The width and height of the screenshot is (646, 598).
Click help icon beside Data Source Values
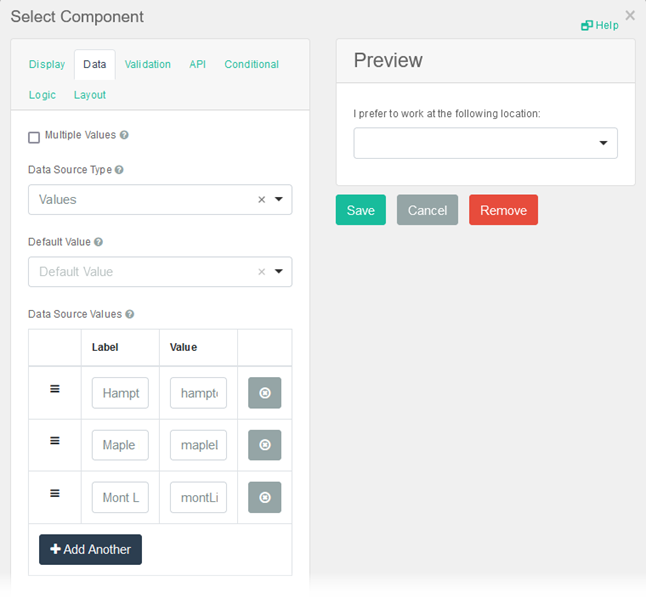[129, 314]
